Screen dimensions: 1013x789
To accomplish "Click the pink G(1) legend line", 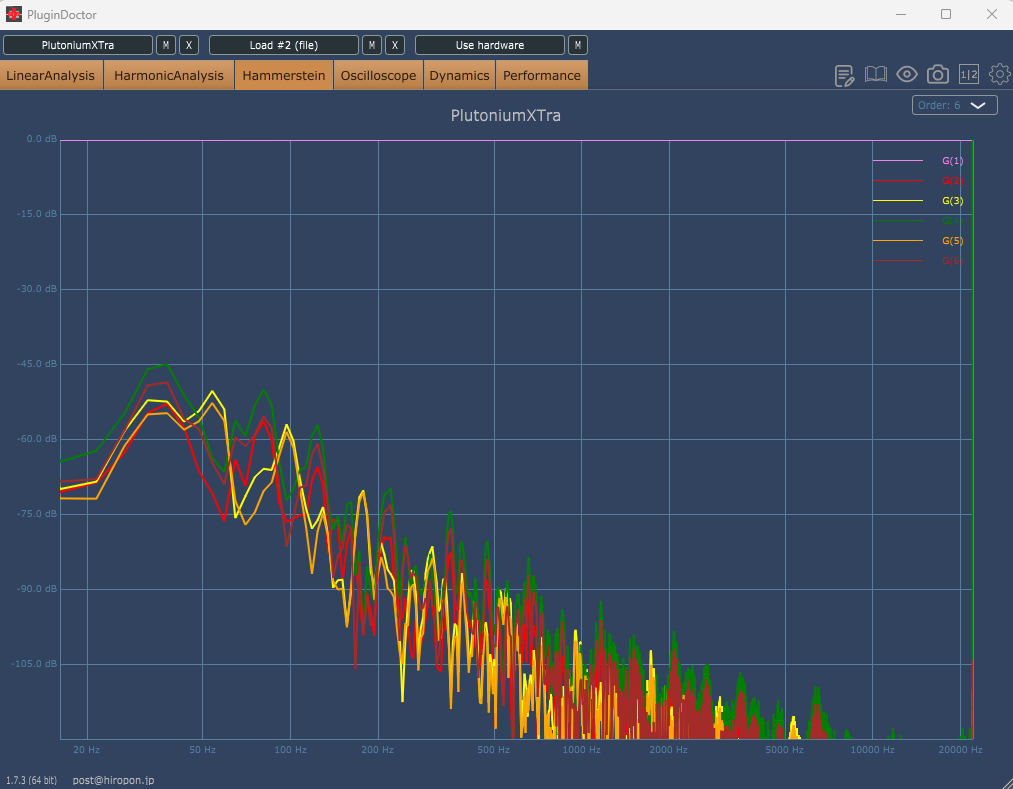I will pyautogui.click(x=898, y=160).
